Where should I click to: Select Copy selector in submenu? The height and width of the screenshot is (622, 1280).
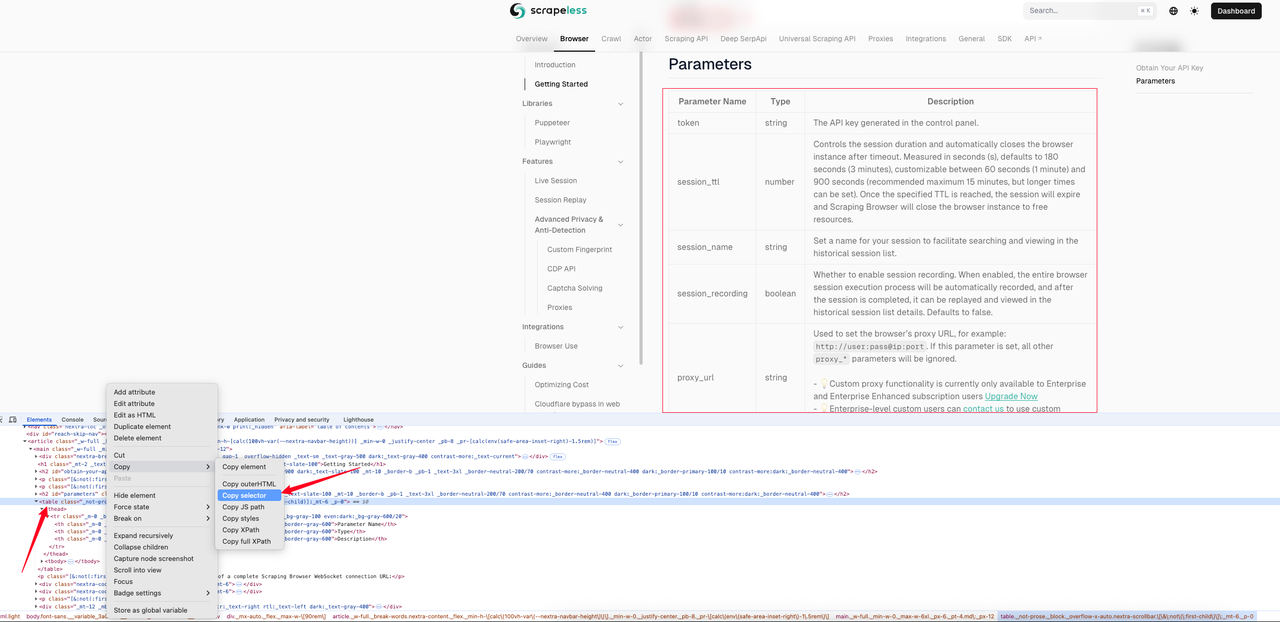[x=249, y=496]
